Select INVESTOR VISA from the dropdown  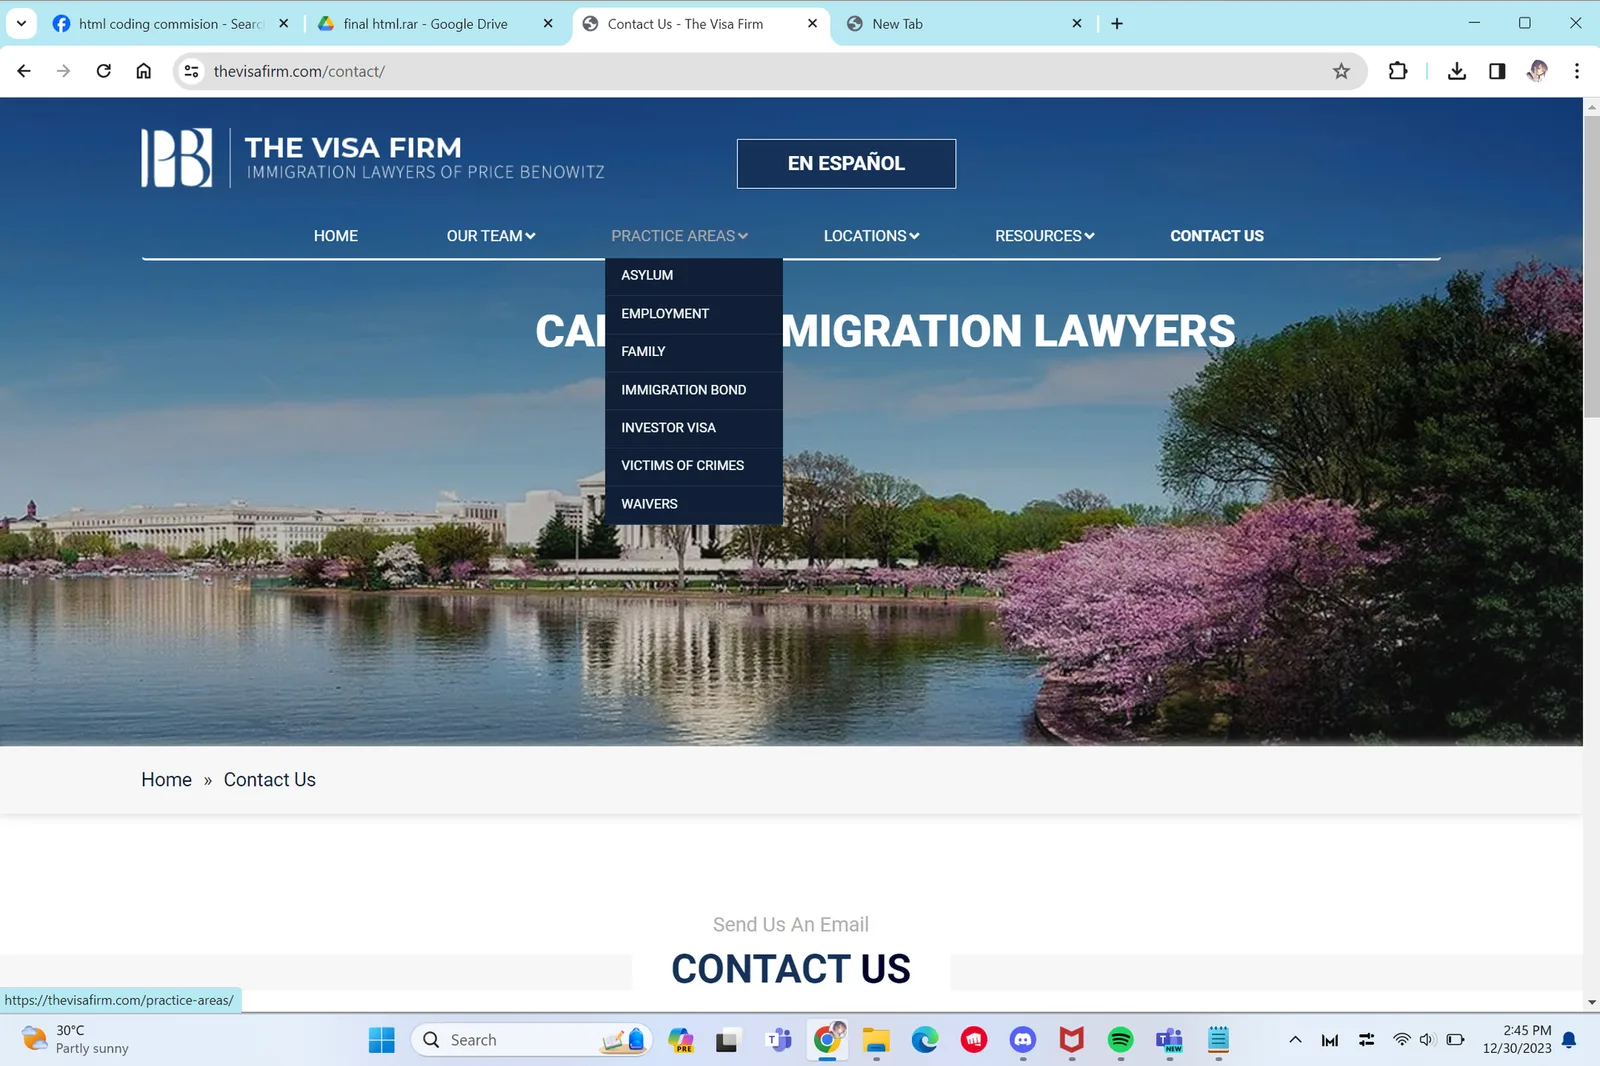pyautogui.click(x=694, y=428)
